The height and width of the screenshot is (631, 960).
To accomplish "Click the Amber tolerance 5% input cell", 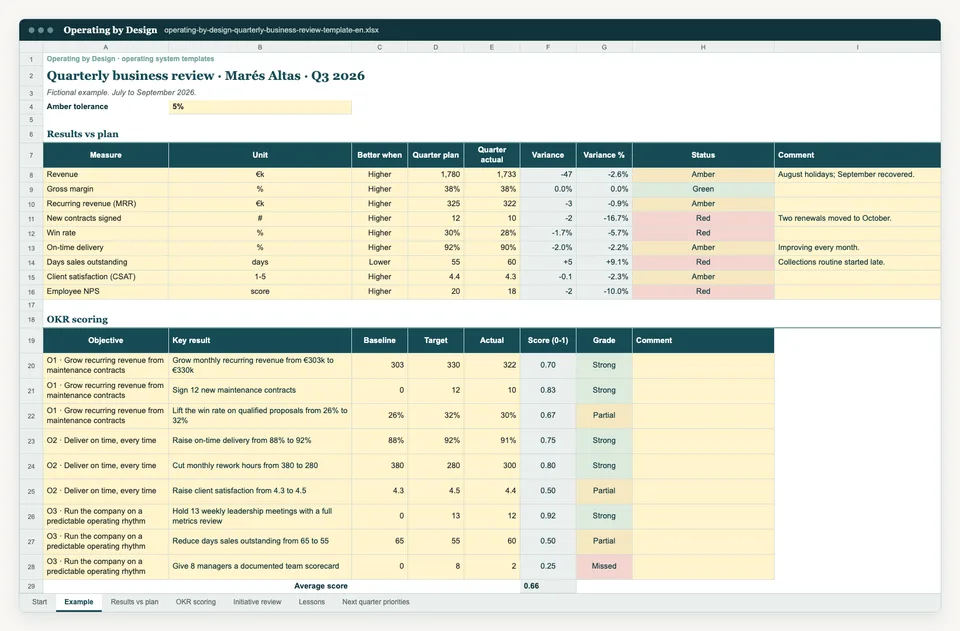I will tap(260, 106).
